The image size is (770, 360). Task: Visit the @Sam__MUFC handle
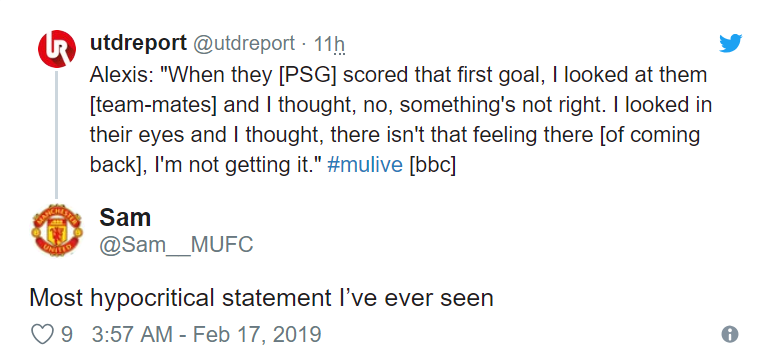pos(176,244)
